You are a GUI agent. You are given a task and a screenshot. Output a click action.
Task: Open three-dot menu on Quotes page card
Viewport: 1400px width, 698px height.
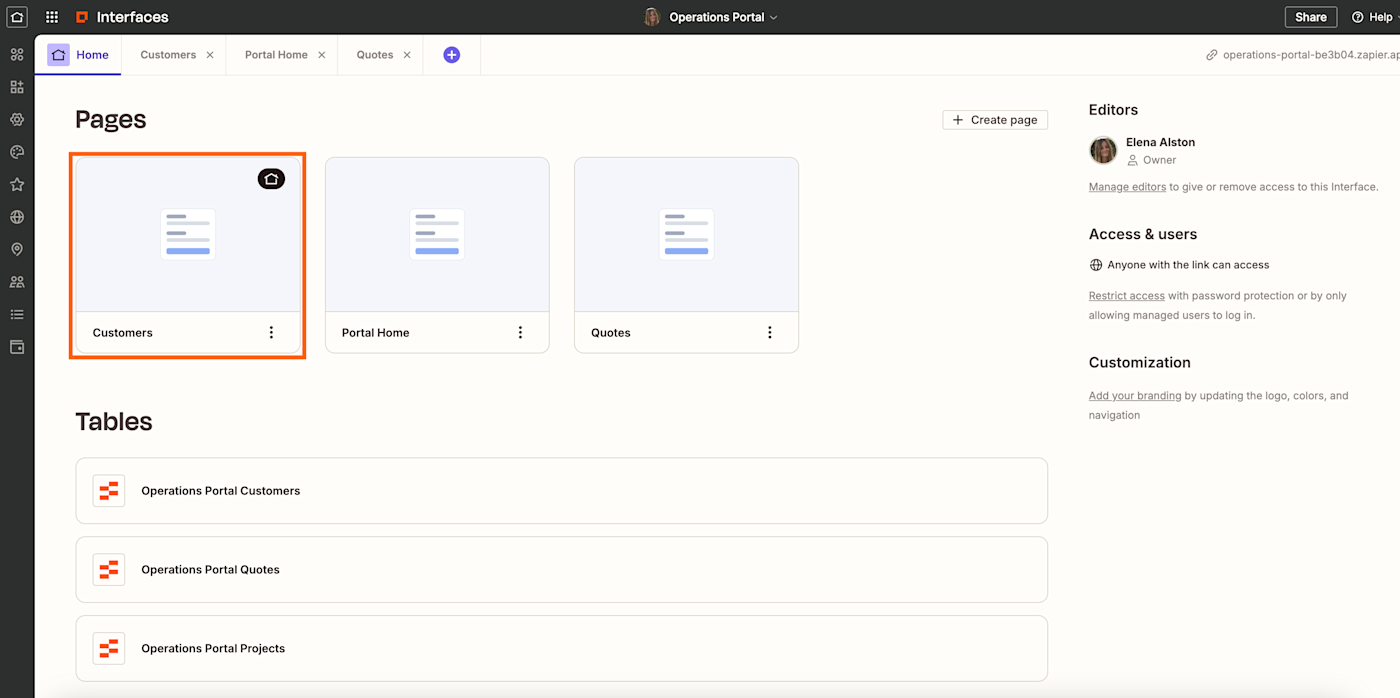coord(770,332)
